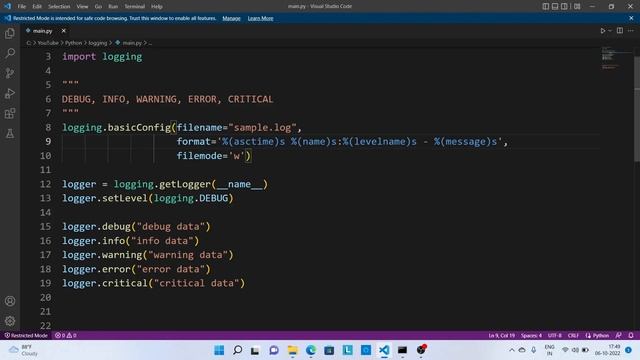640x360 pixels.
Task: Change CRLF end of line sequence
Action: click(x=573, y=336)
